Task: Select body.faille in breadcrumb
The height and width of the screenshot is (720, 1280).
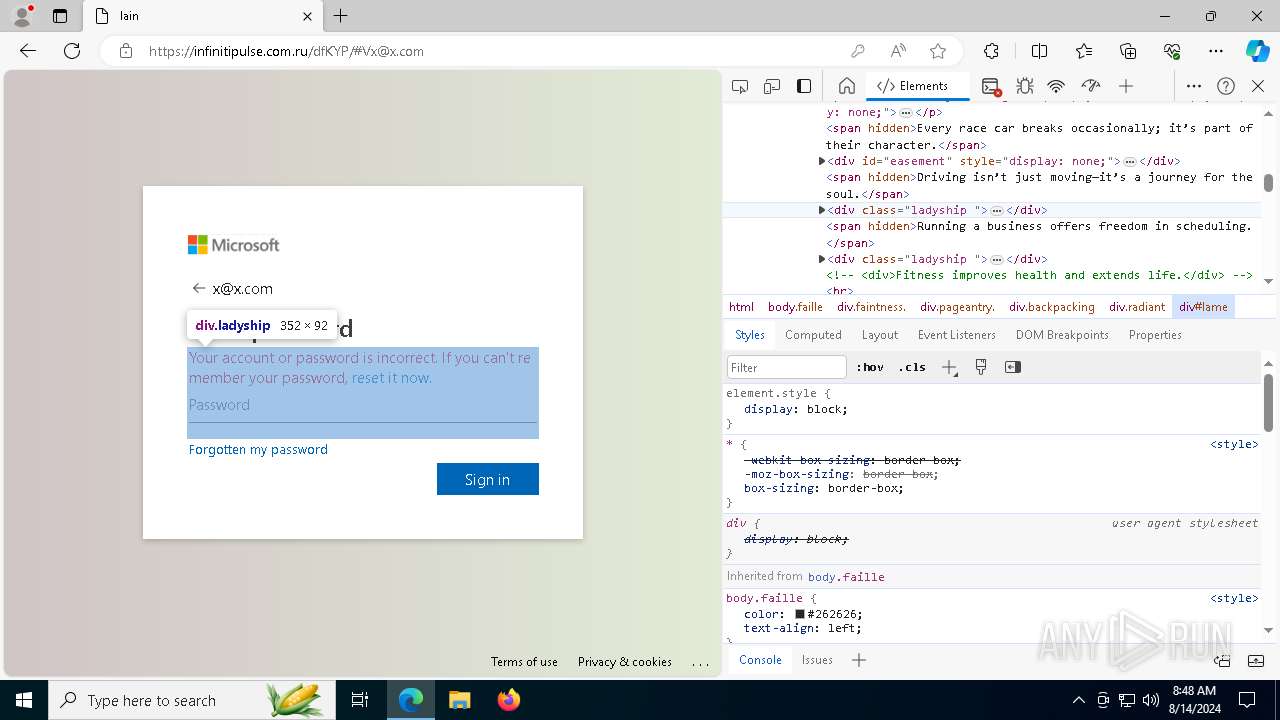Action: coord(795,307)
